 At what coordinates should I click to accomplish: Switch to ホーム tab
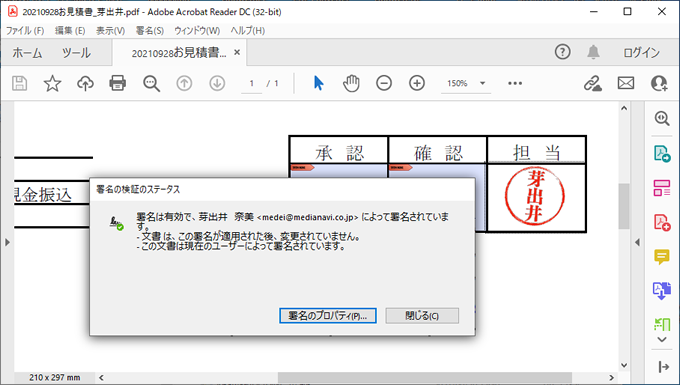point(27,53)
